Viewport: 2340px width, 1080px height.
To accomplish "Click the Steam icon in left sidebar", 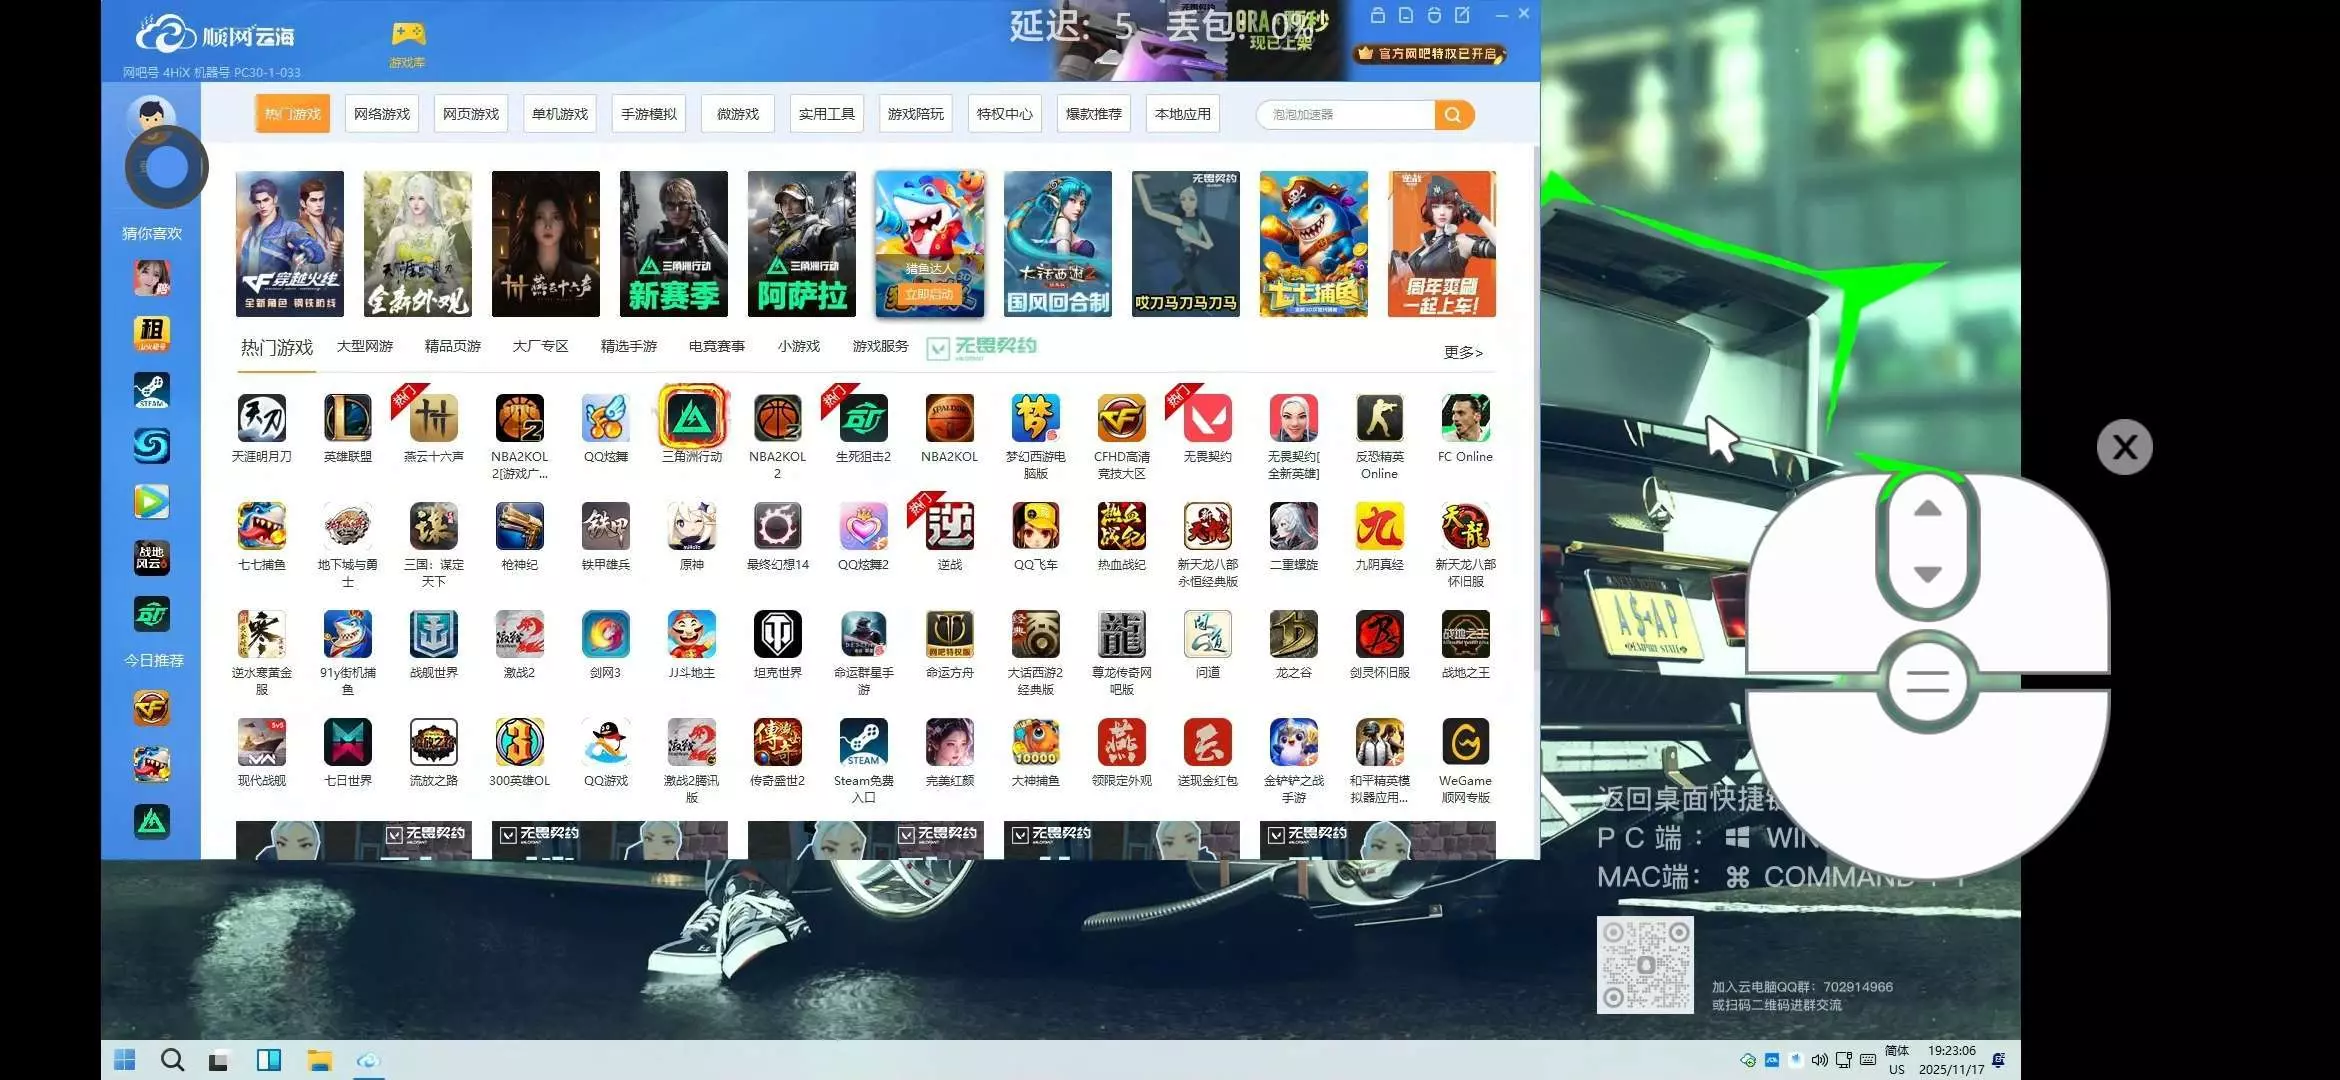I will (152, 390).
